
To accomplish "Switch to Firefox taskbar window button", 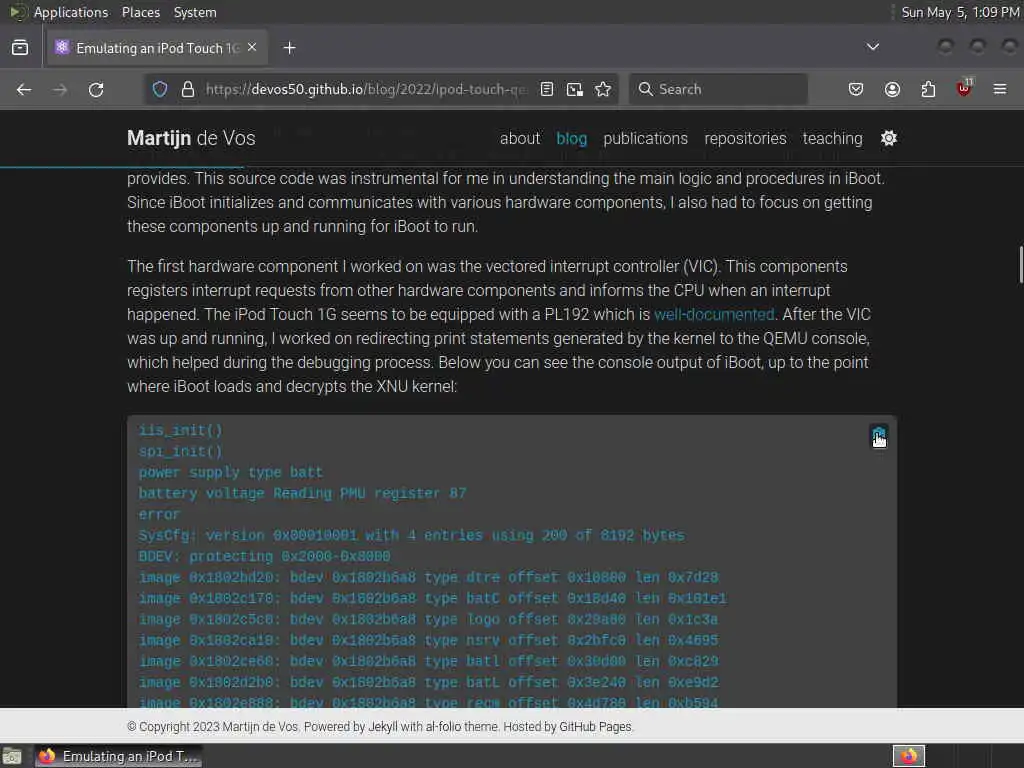I will [118, 756].
